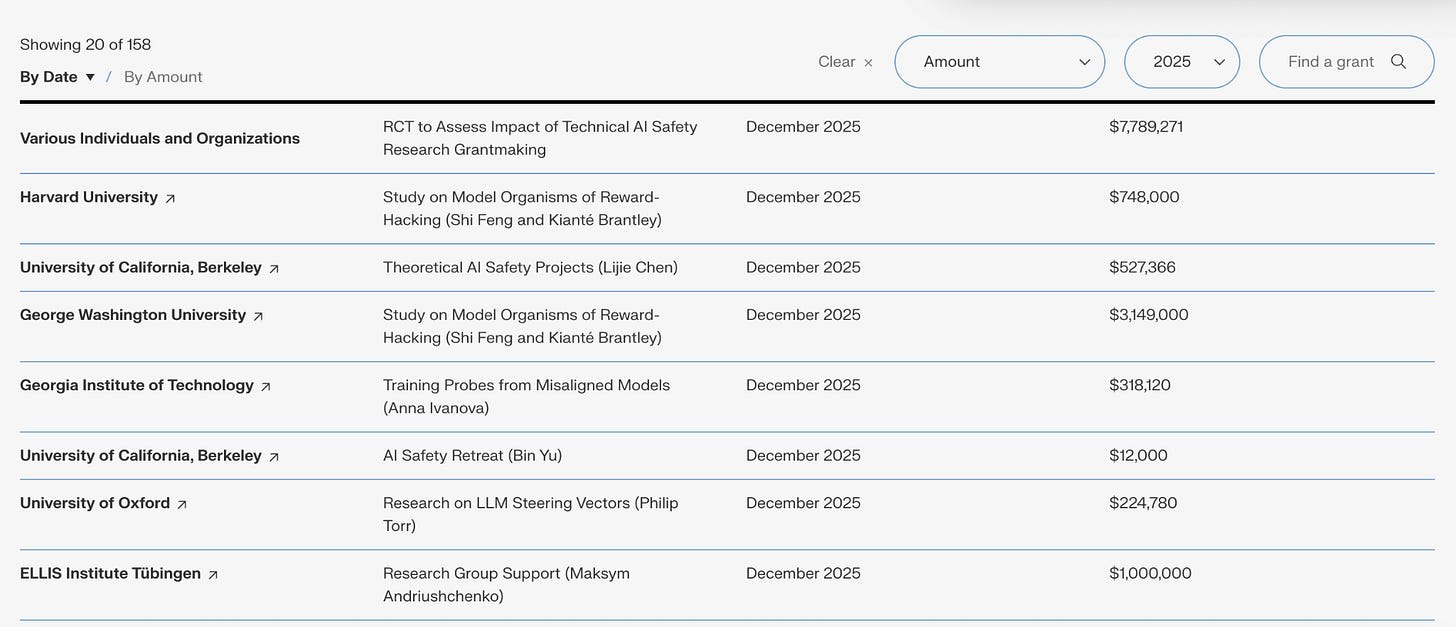
Task: Click December 2025 date in Lijie Chen row
Action: pyautogui.click(x=803, y=267)
